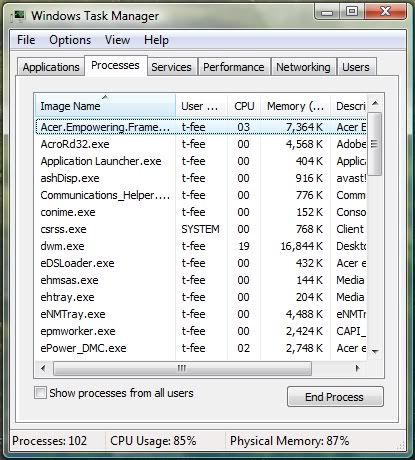Select the dwm.exe process row
The image size is (415, 460).
201,246
